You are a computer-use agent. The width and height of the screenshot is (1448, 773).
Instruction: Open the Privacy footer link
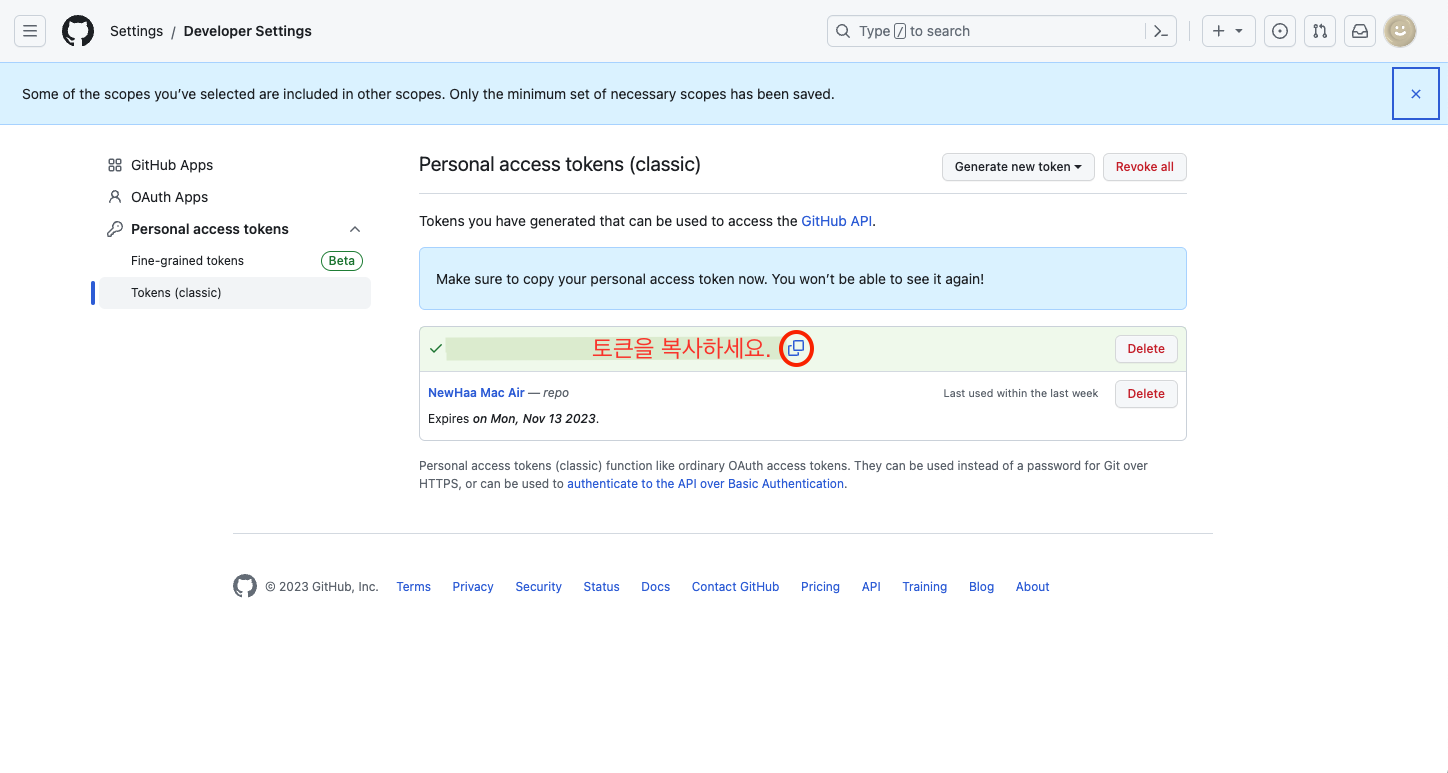(473, 587)
